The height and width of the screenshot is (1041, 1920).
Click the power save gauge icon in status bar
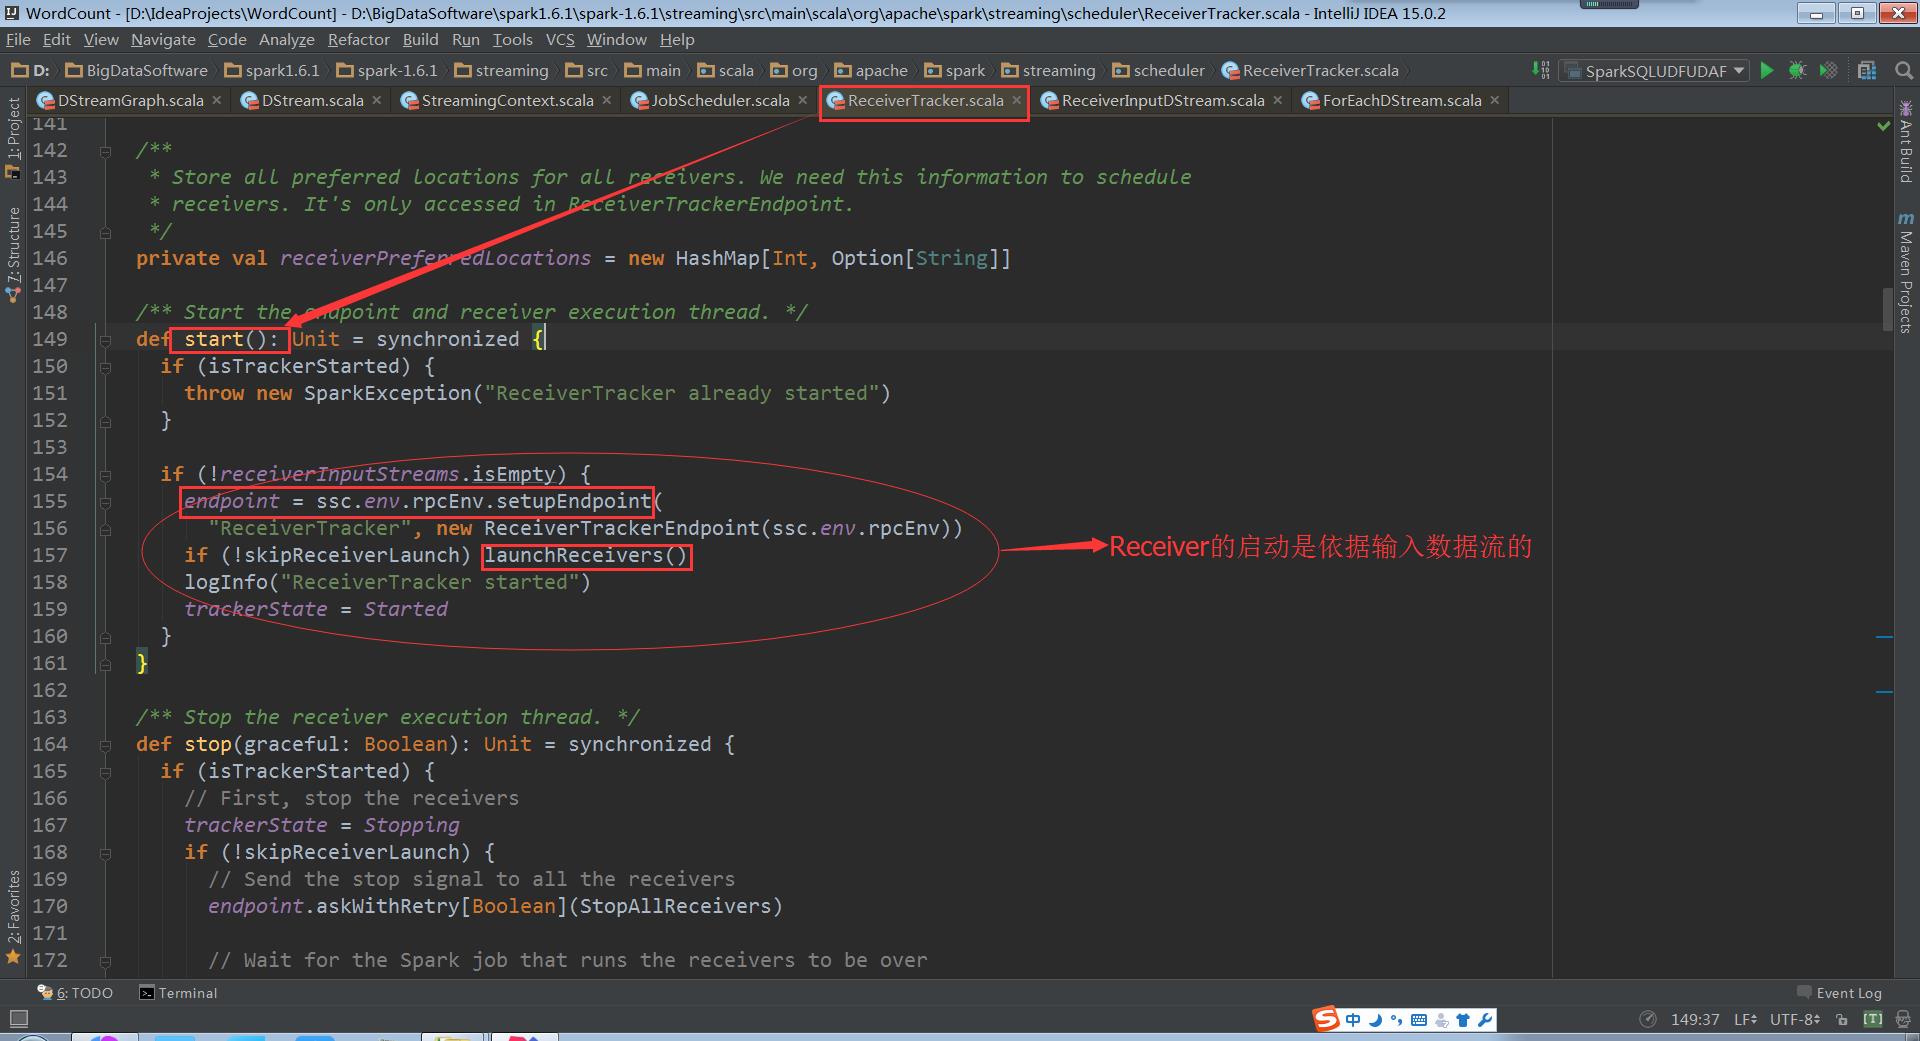(x=1648, y=1019)
